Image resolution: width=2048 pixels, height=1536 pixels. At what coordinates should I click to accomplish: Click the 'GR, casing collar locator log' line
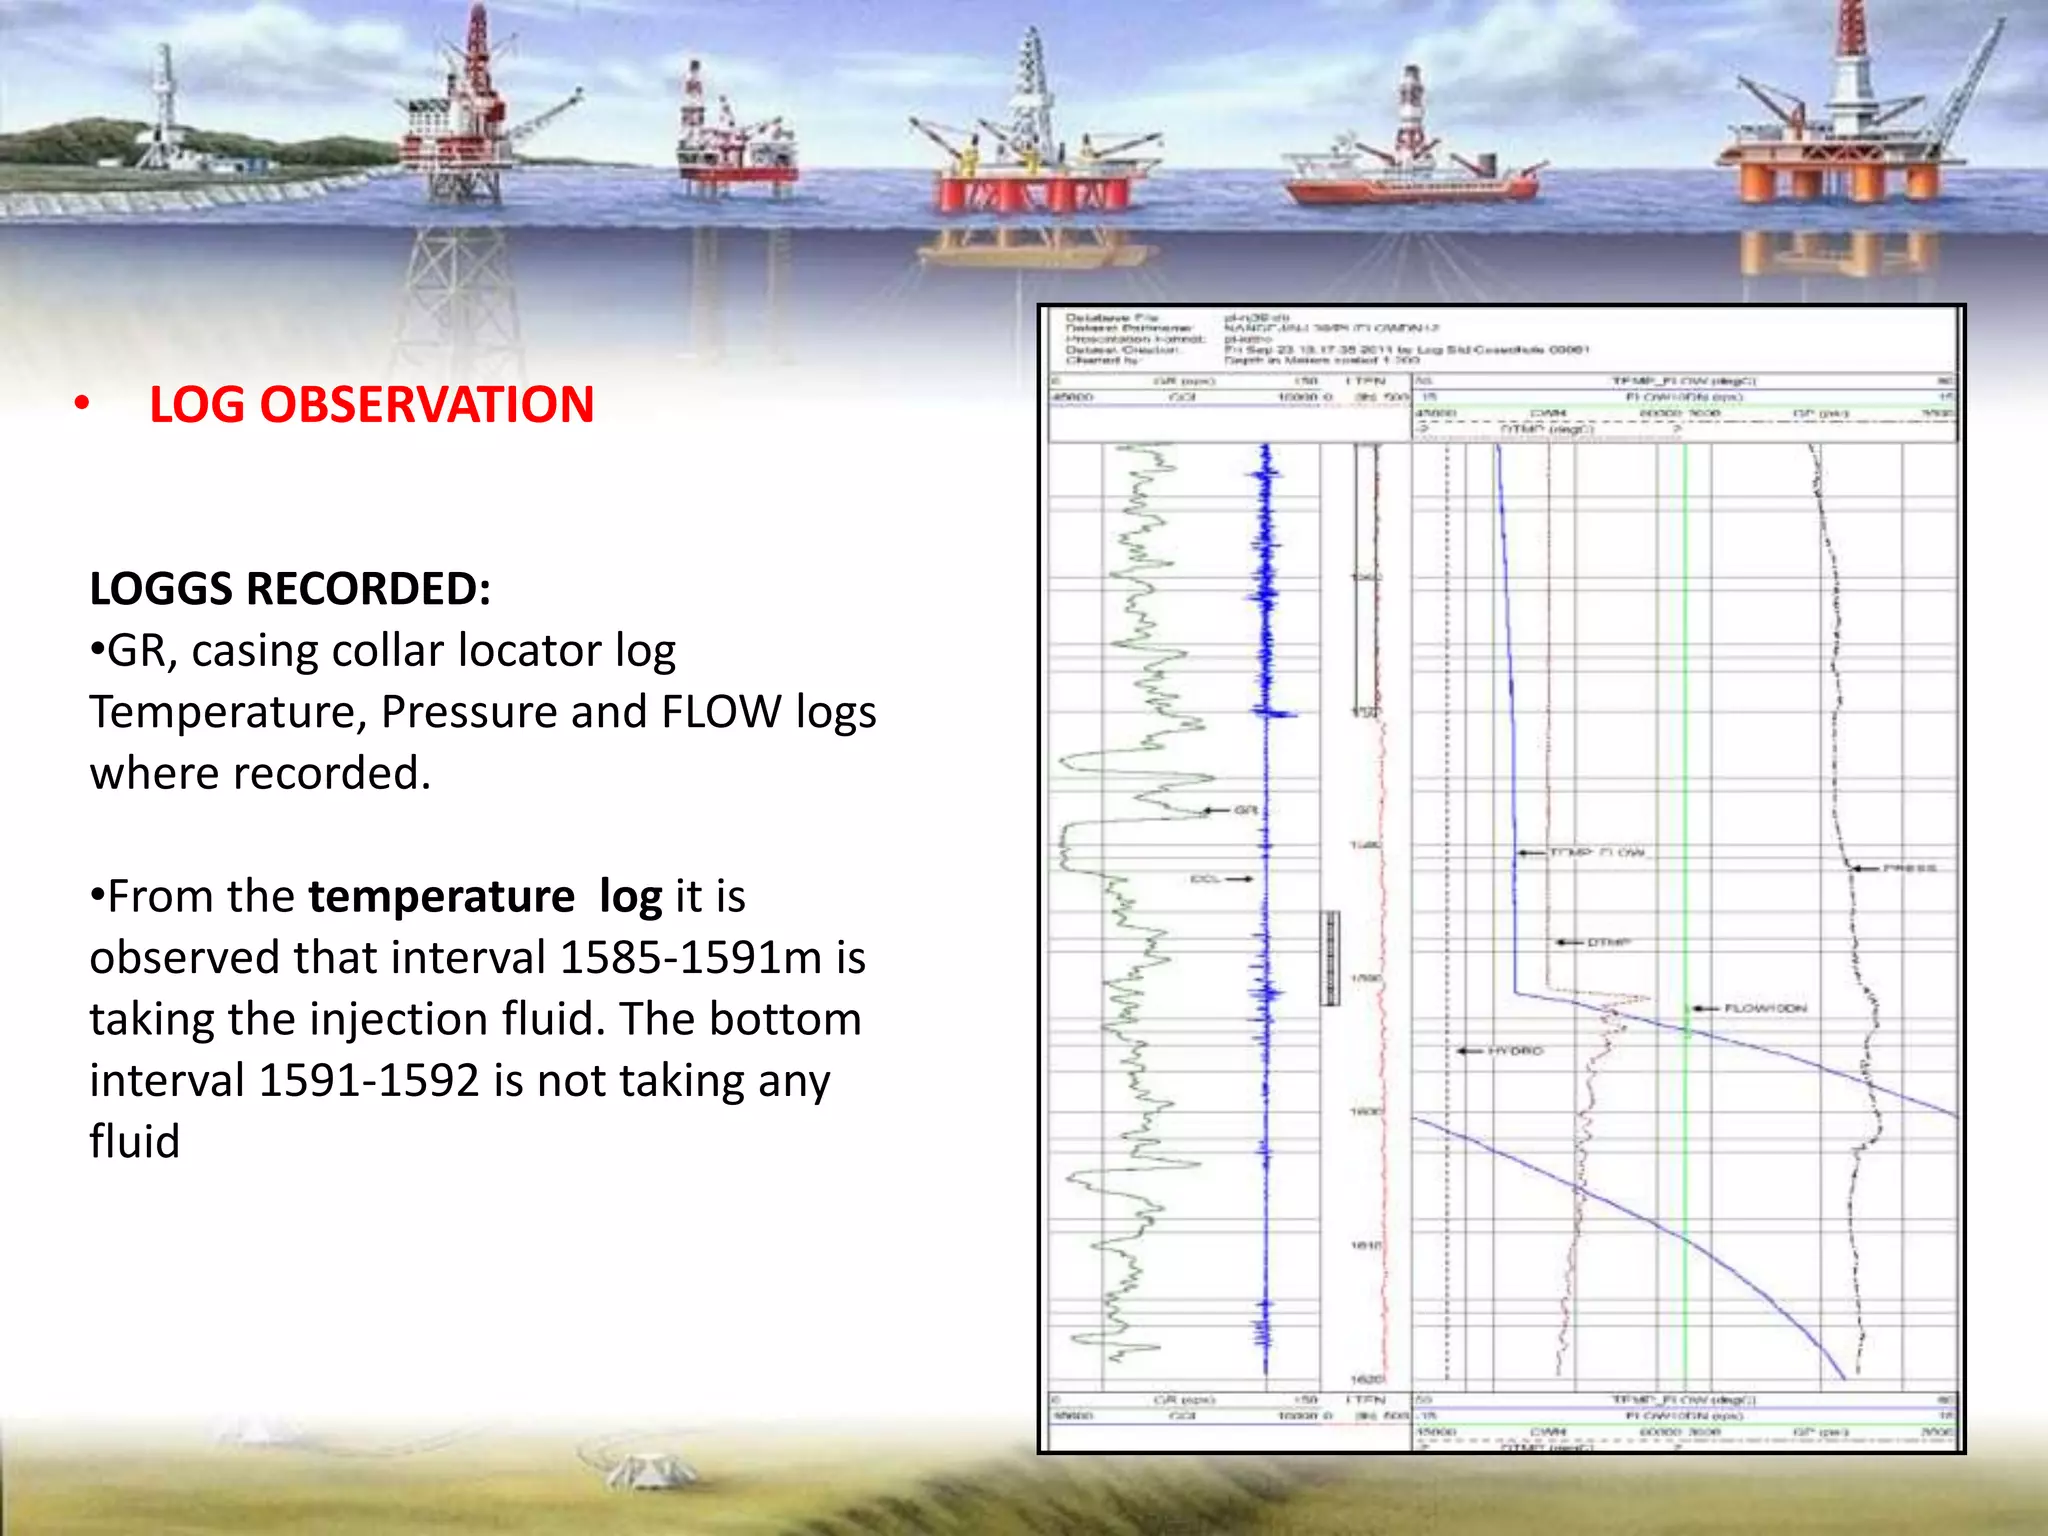pos(383,651)
